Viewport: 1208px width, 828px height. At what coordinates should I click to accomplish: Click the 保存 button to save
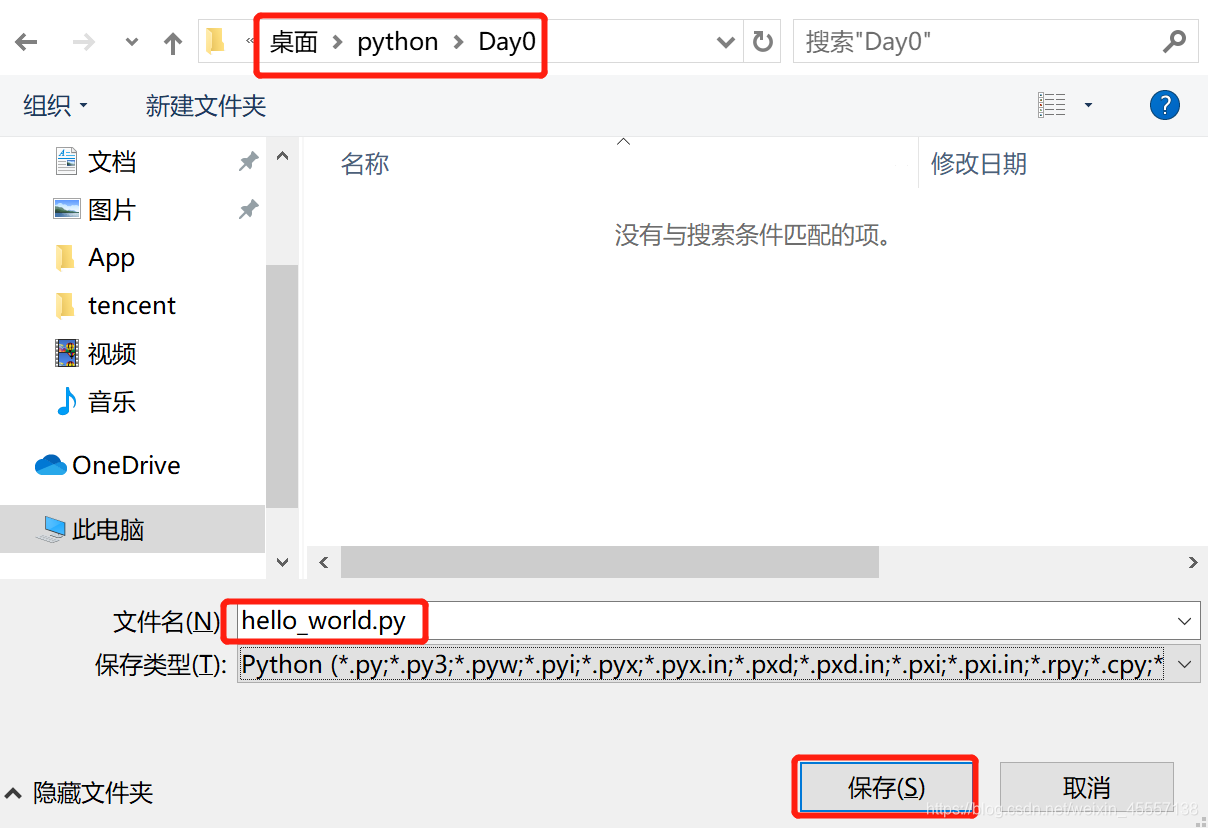[884, 787]
